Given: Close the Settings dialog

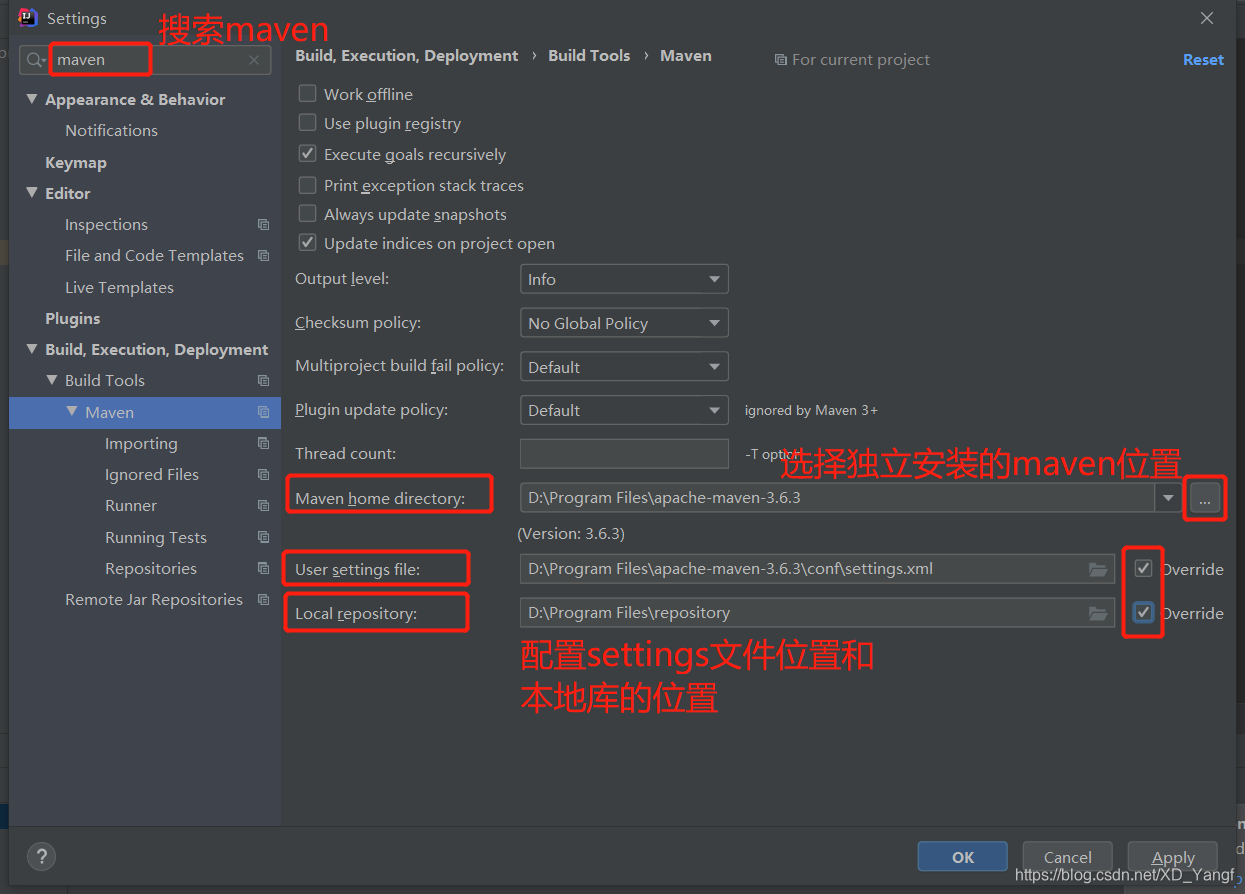Looking at the screenshot, I should pyautogui.click(x=1207, y=18).
